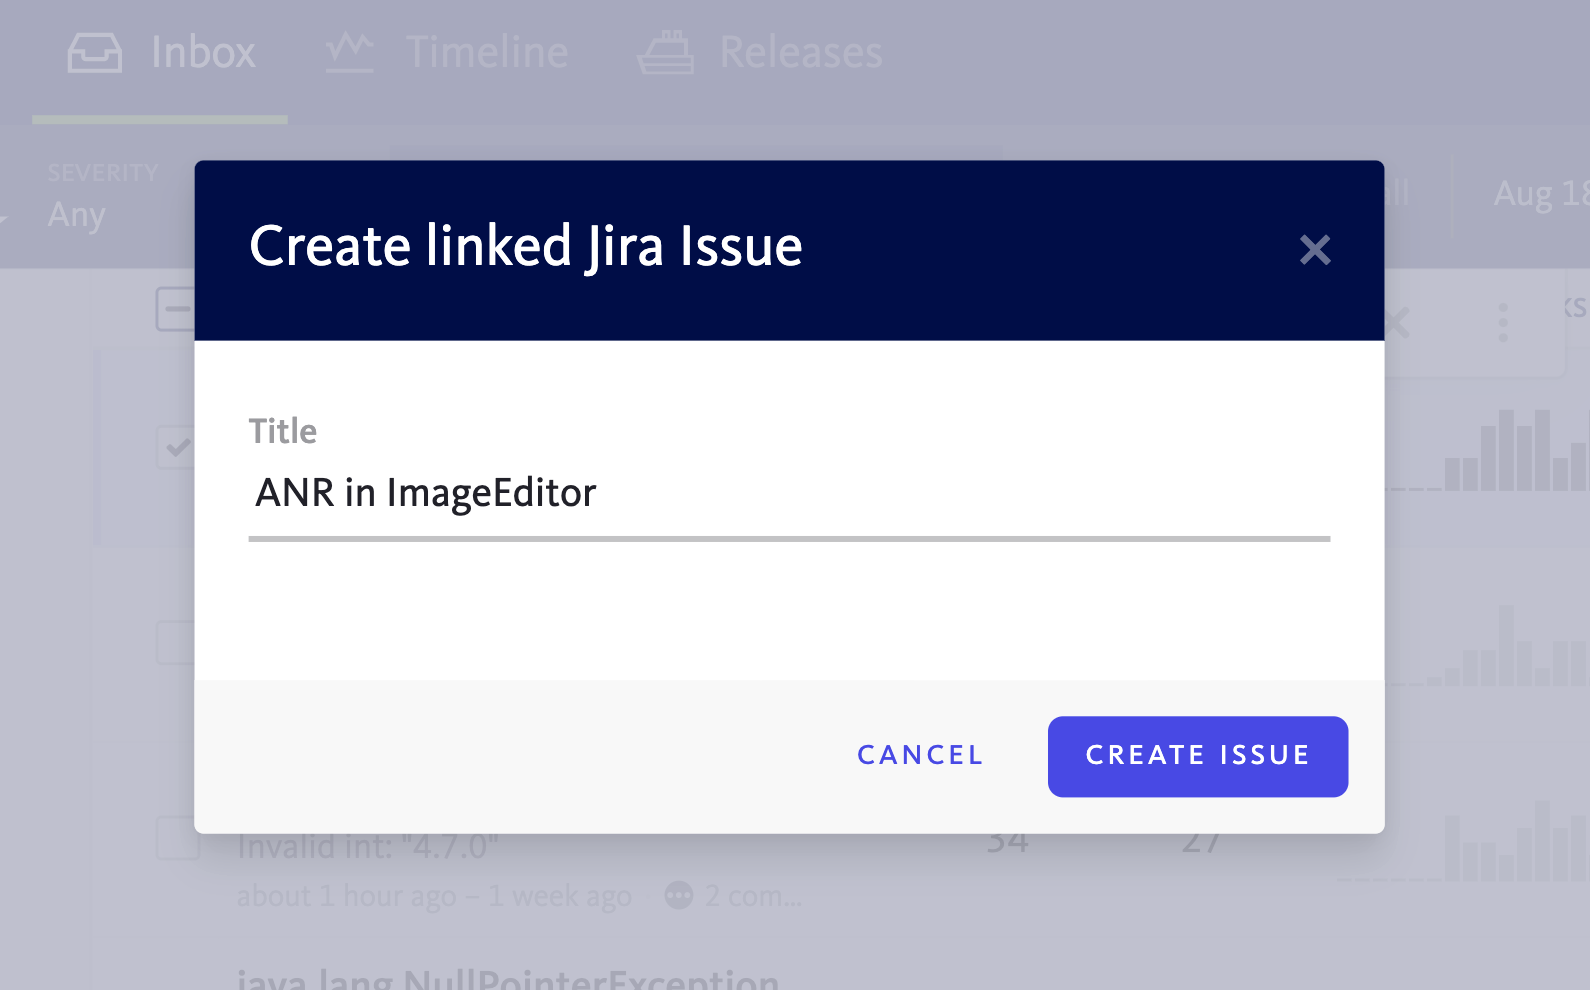Uncheck the checked error row checkbox
Screen dimensions: 1590x990
pyautogui.click(x=177, y=446)
